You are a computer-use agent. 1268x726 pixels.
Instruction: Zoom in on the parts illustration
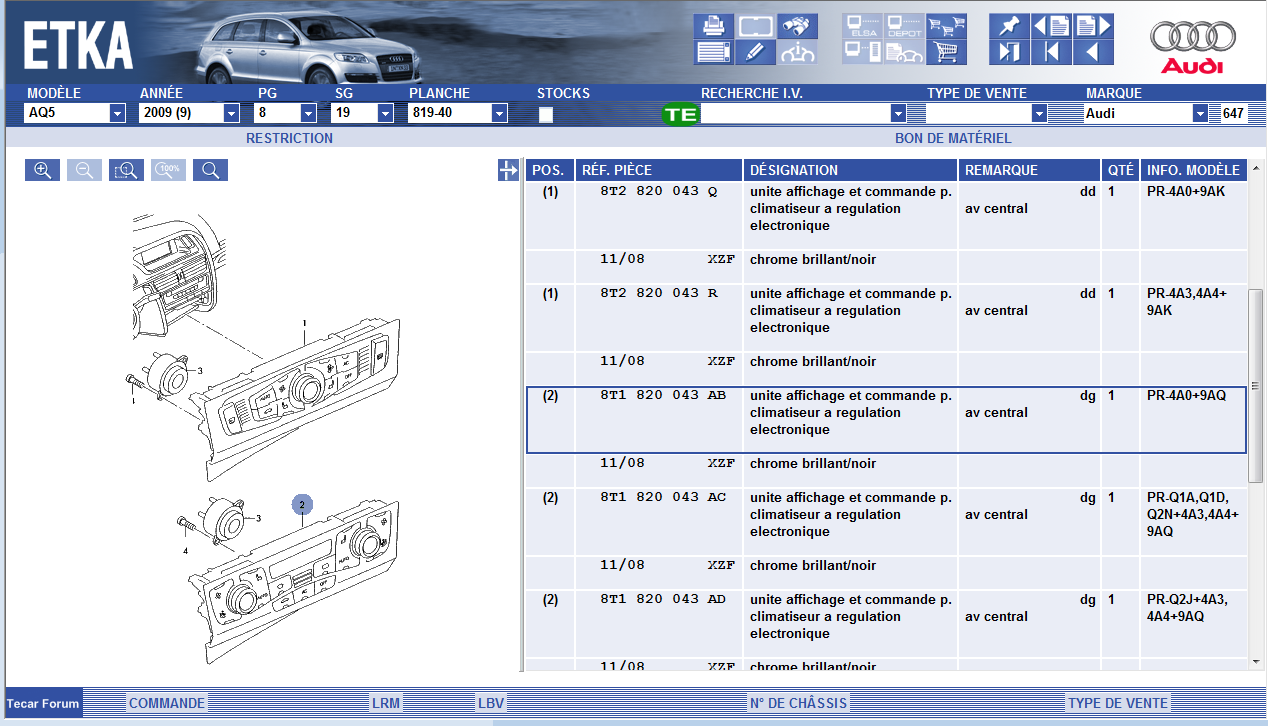pos(43,170)
